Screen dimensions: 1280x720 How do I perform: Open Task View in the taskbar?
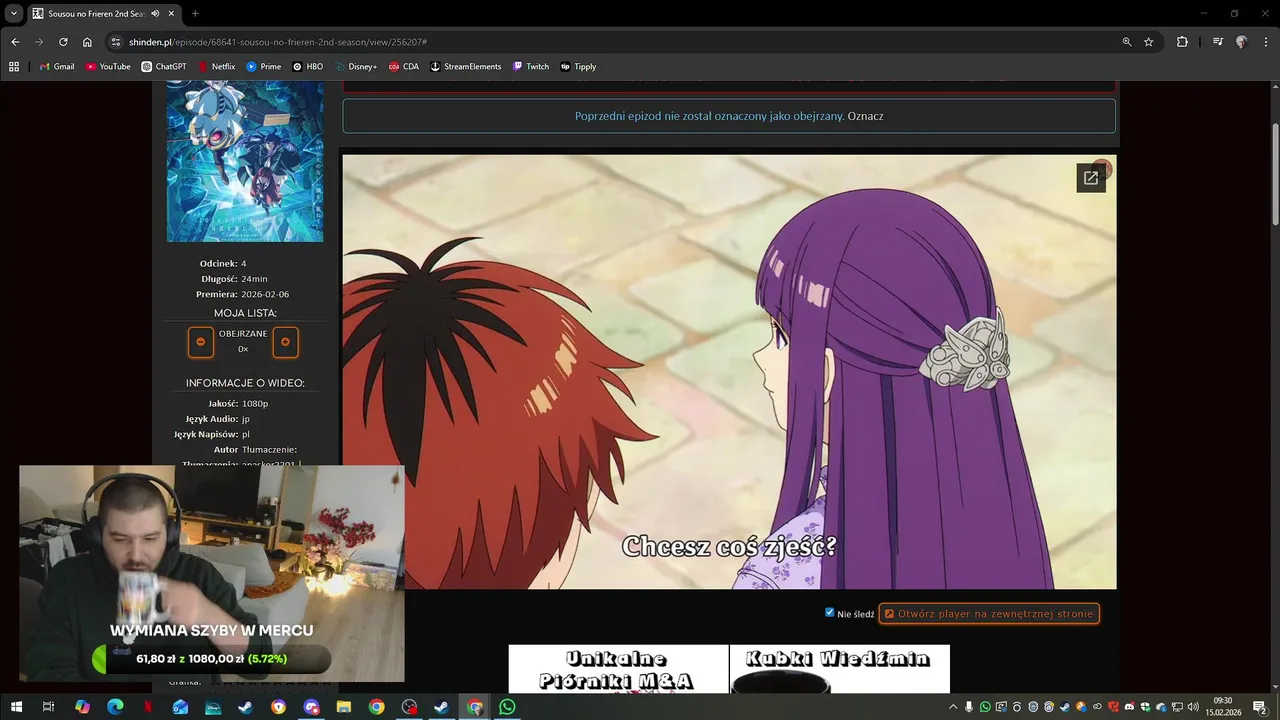pos(48,707)
